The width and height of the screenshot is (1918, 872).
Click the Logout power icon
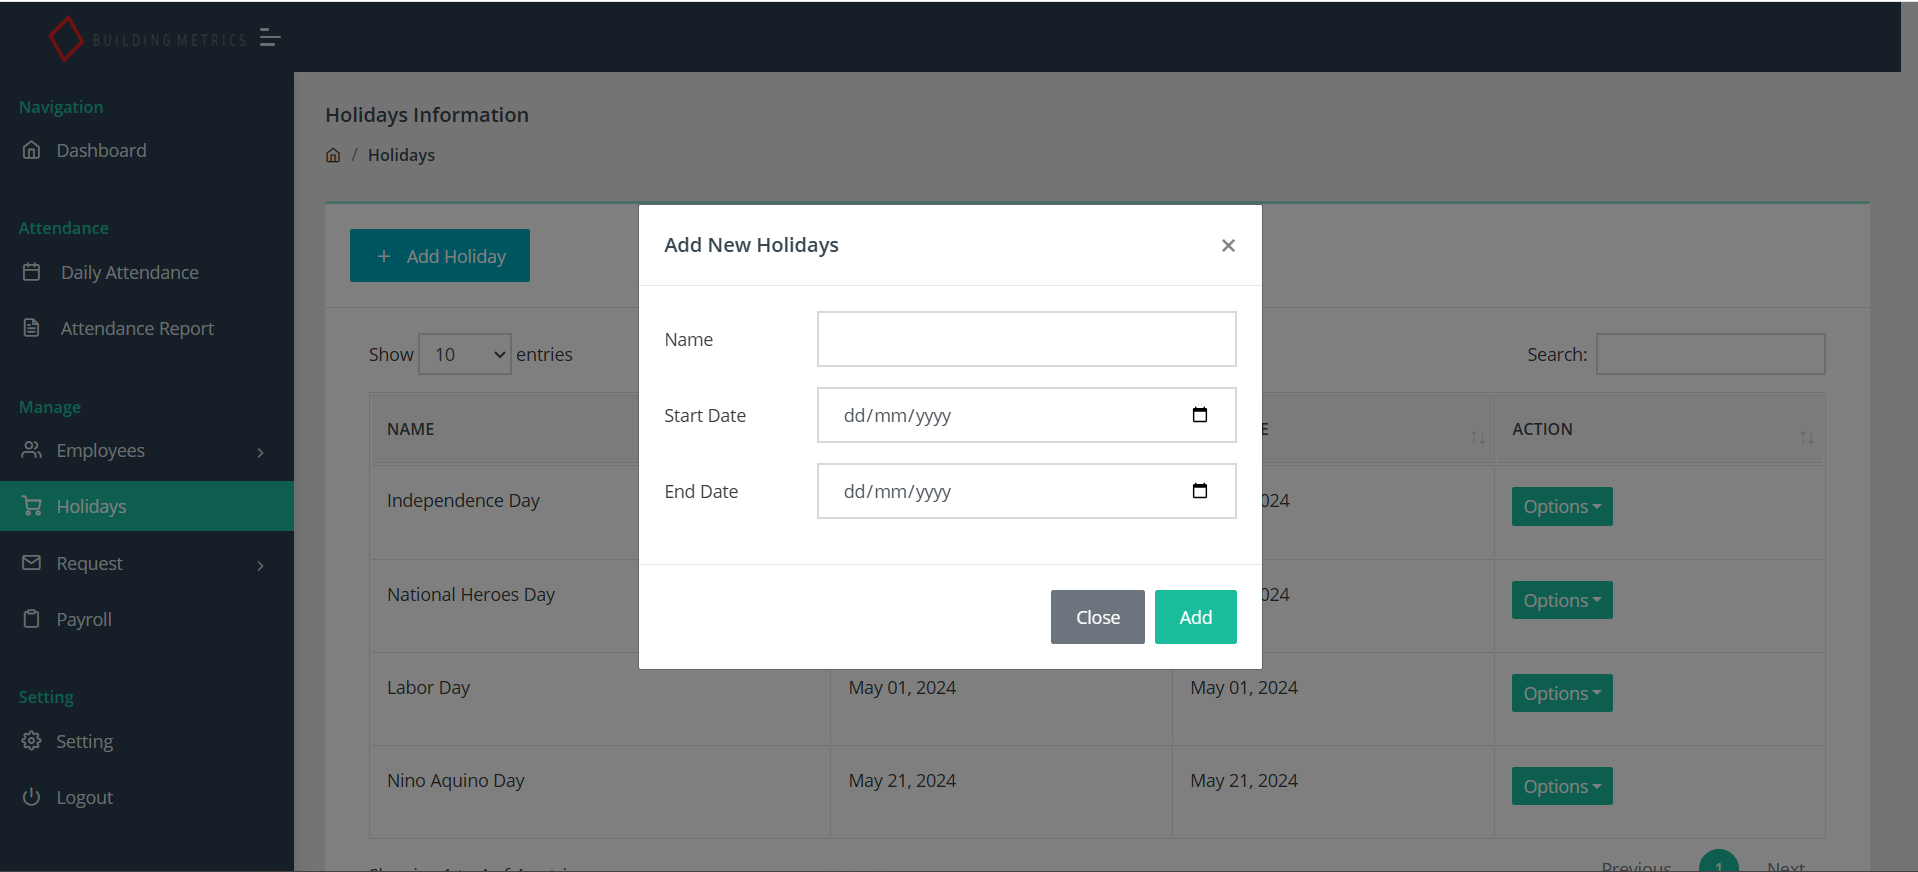[32, 797]
